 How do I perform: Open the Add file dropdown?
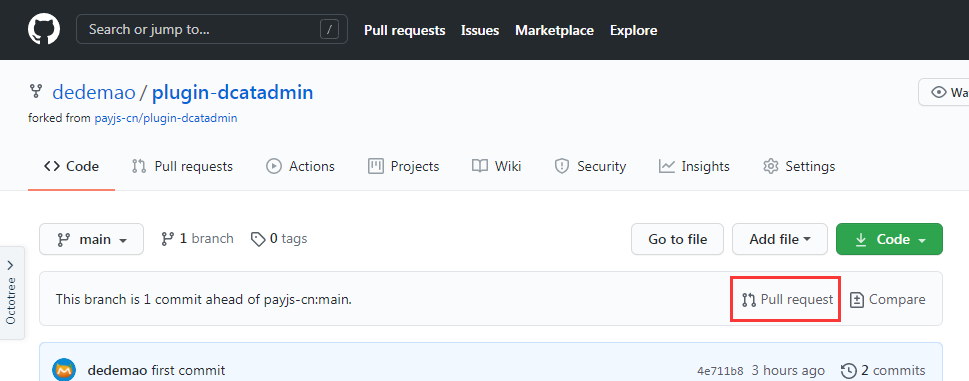click(x=780, y=239)
